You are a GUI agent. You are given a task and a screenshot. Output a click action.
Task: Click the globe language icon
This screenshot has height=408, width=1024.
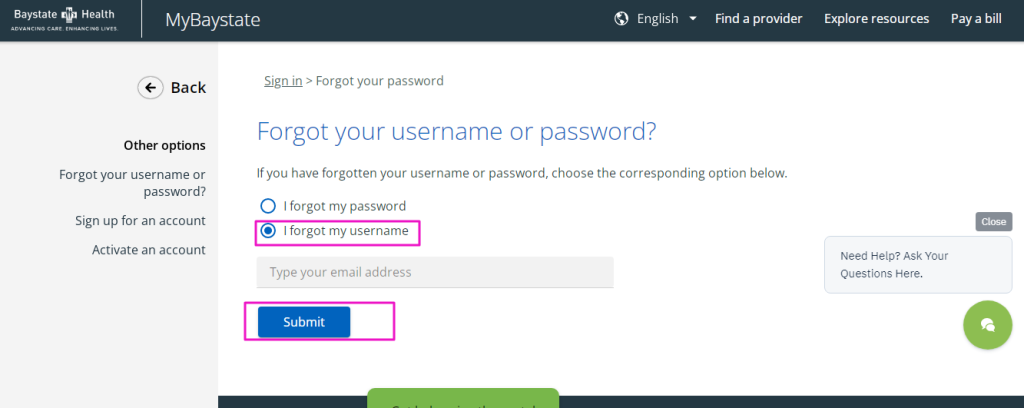621,19
